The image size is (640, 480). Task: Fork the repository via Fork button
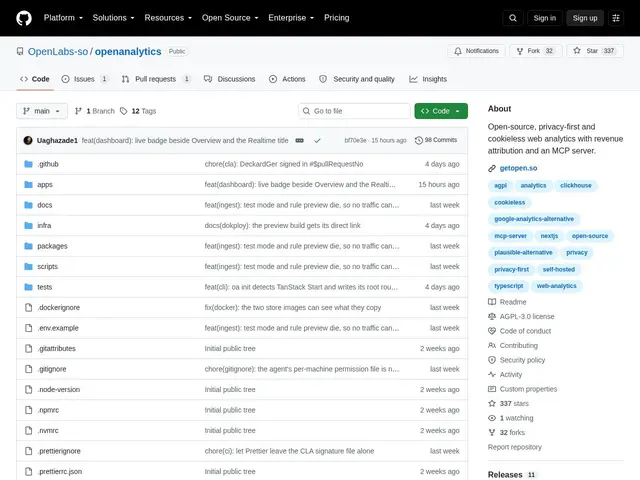(x=536, y=51)
